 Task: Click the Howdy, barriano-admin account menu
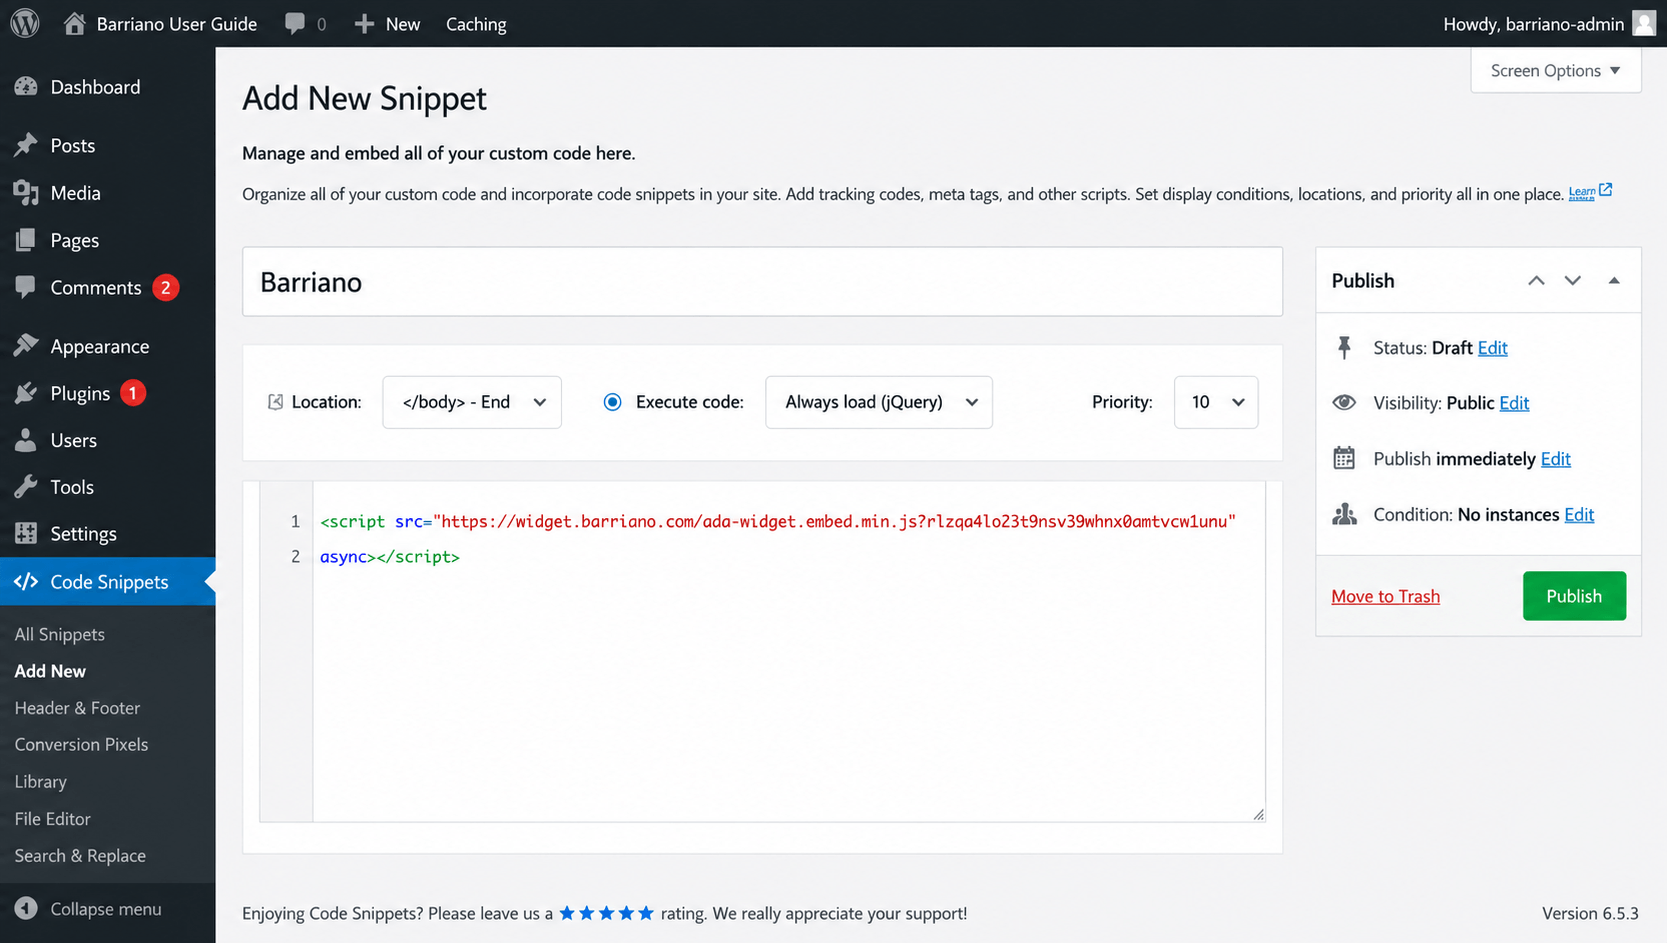(1549, 23)
